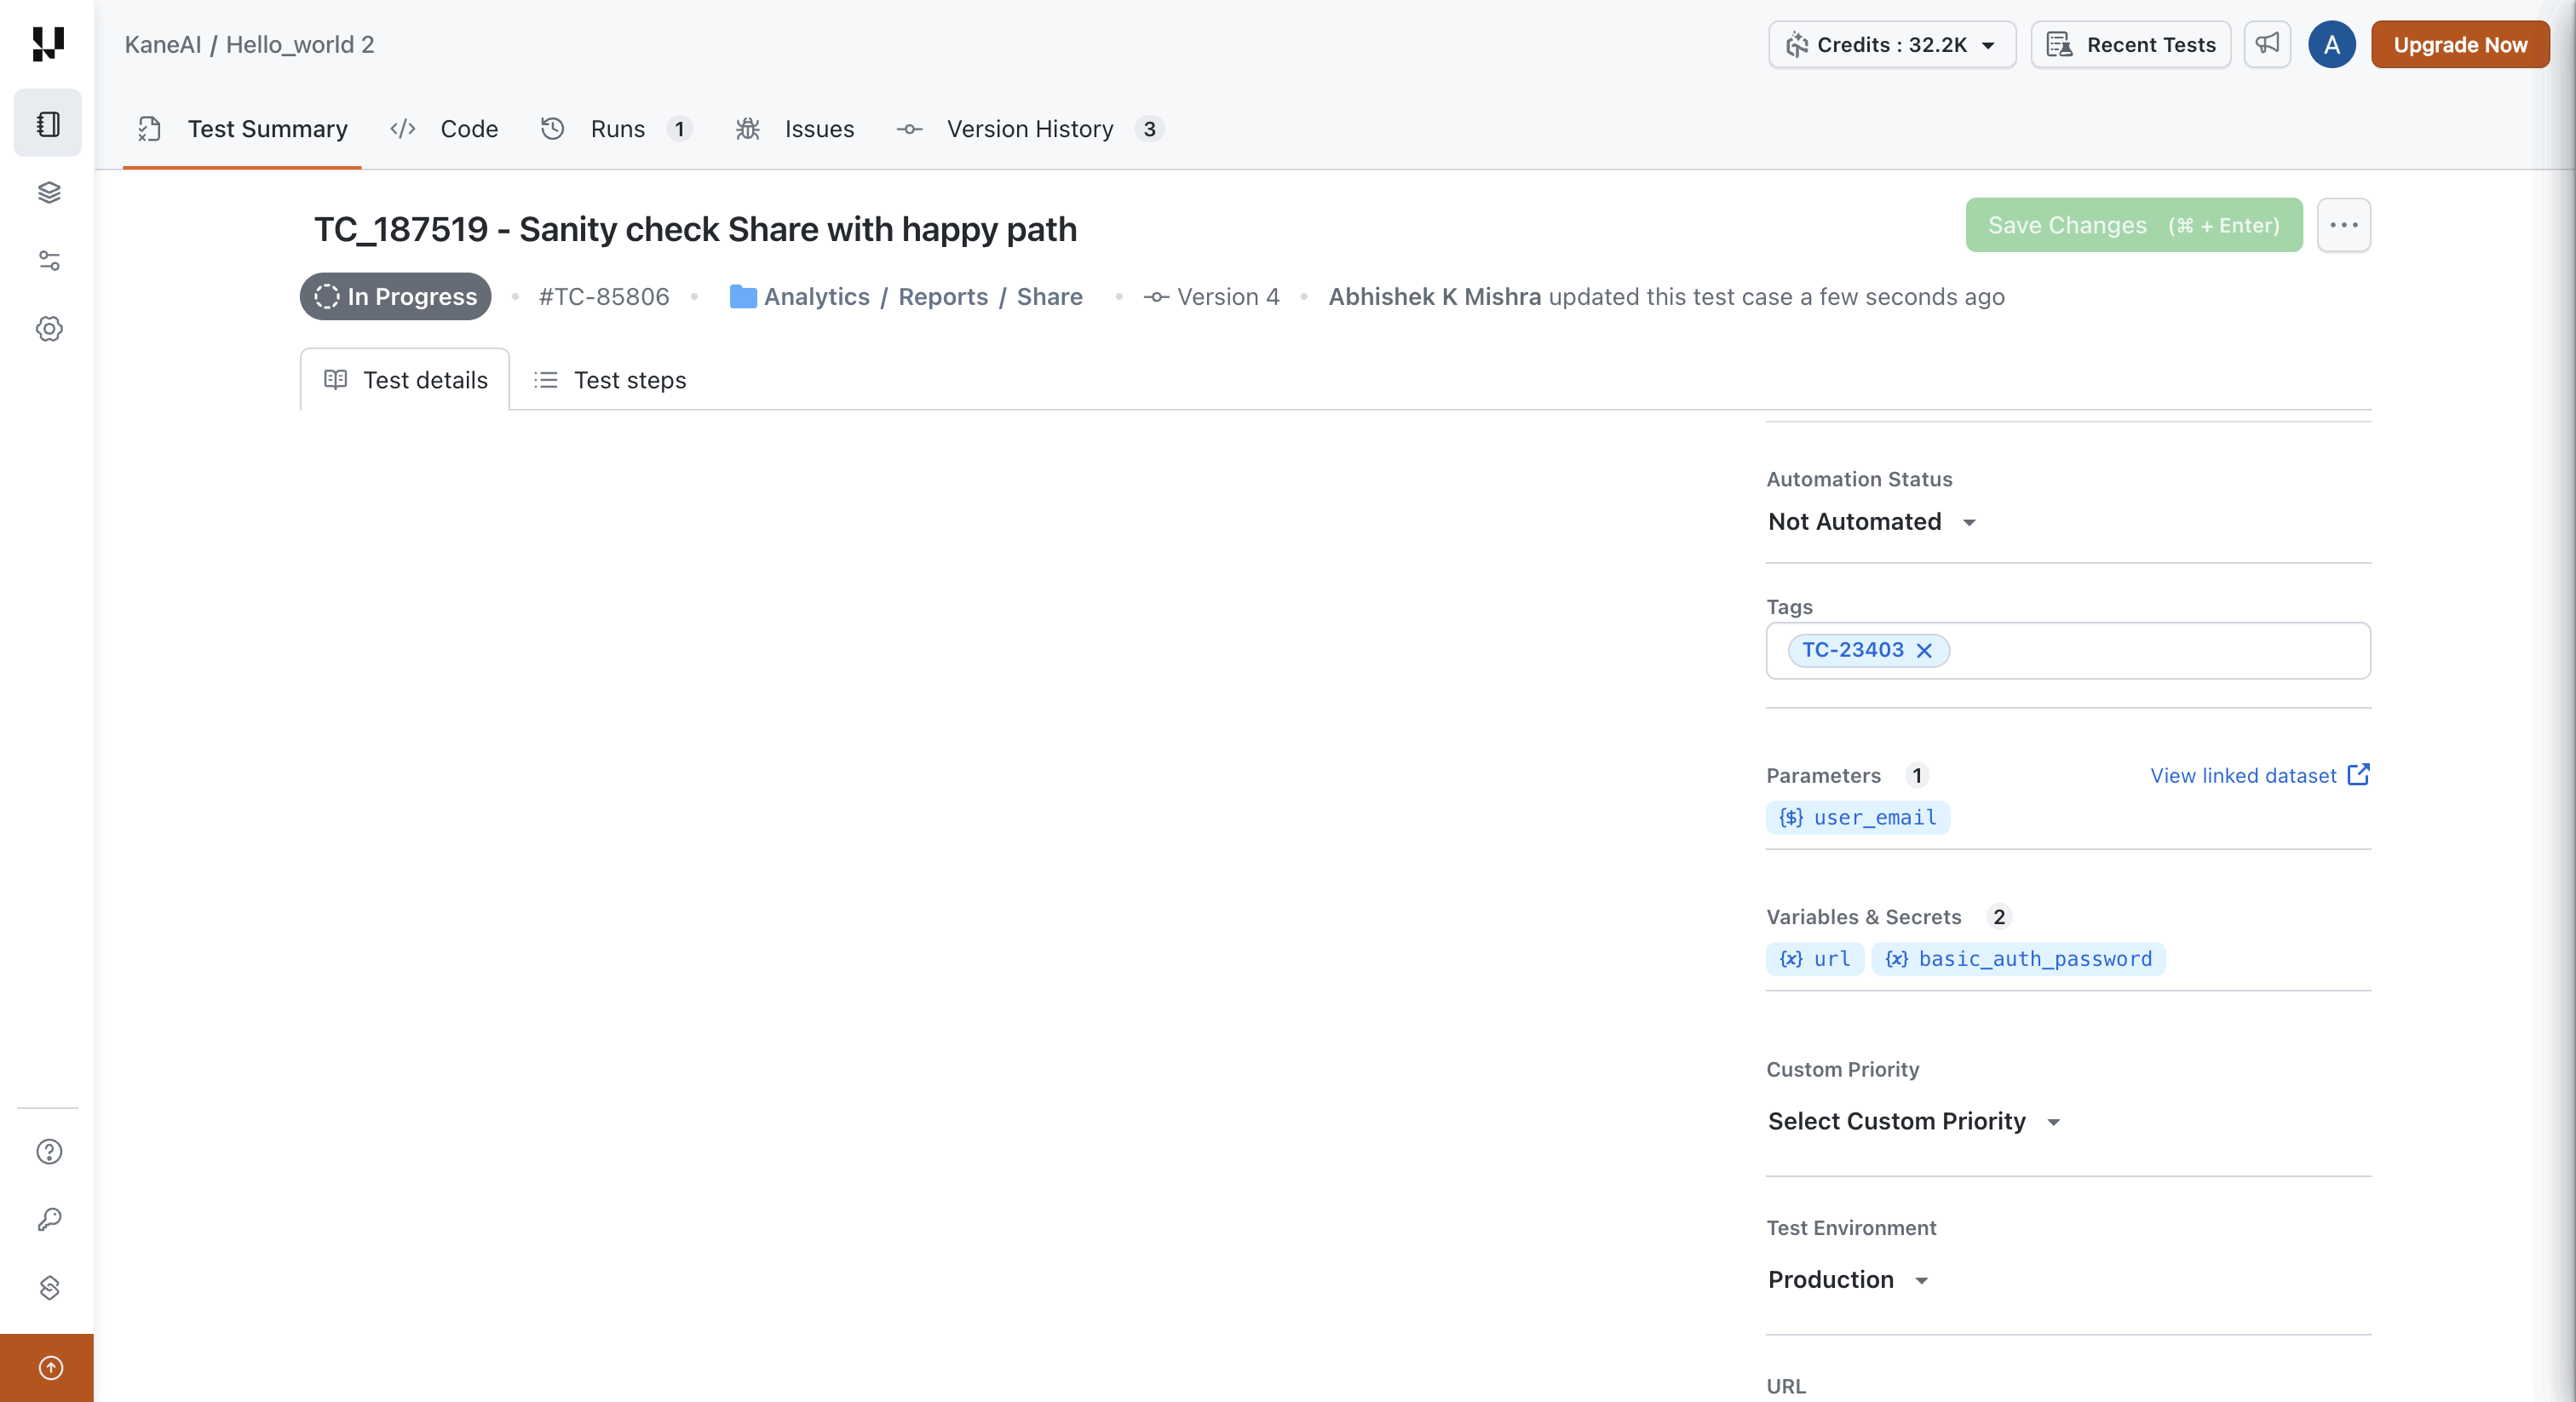Viewport: 2576px width, 1402px height.
Task: Click the user_email parameter chip
Action: (1858, 817)
